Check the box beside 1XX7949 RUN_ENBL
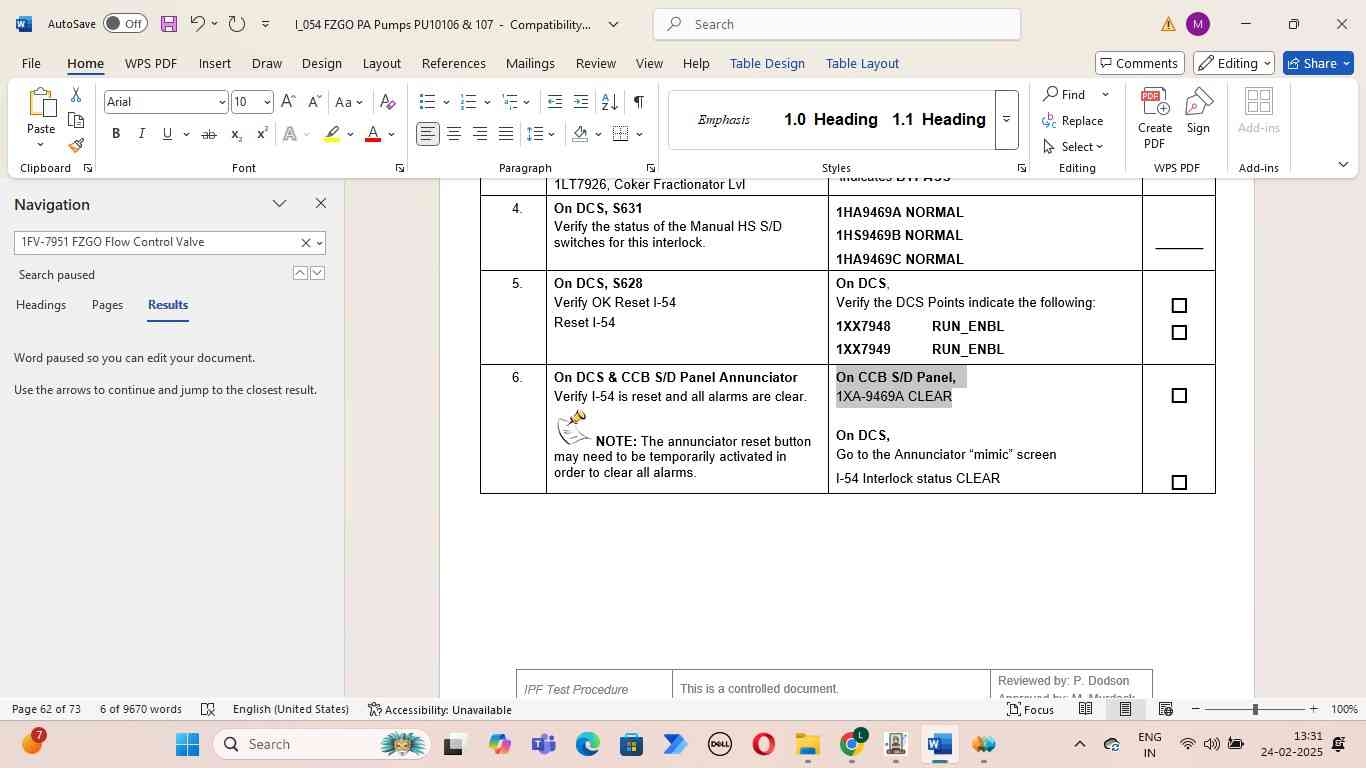The width and height of the screenshot is (1366, 768). click(x=1179, y=333)
